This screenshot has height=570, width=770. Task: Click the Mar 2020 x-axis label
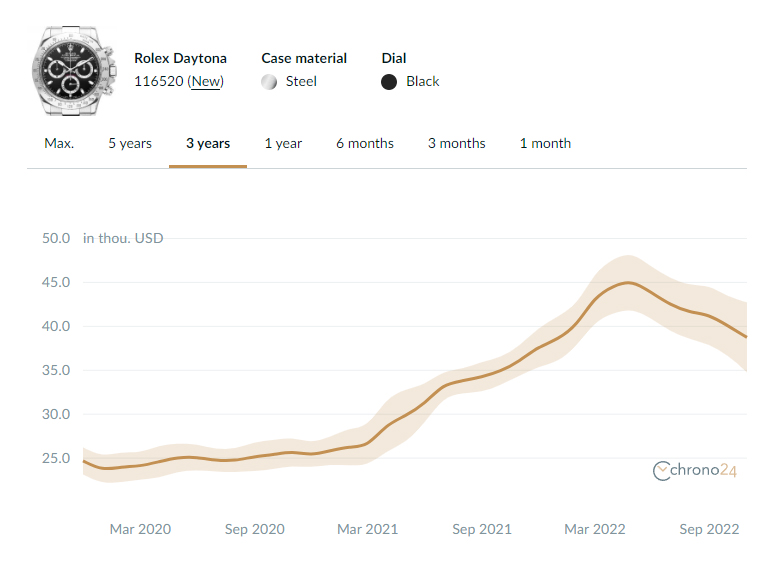pyautogui.click(x=140, y=529)
